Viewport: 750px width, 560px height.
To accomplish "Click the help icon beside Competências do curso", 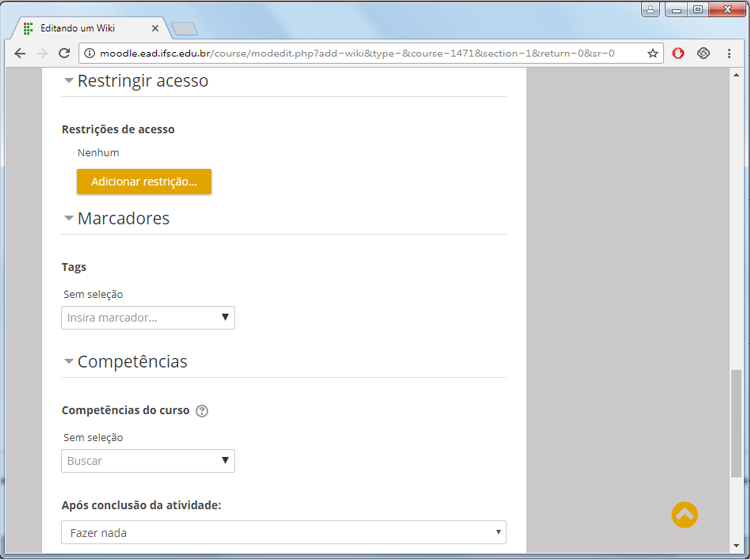I will [x=202, y=411].
